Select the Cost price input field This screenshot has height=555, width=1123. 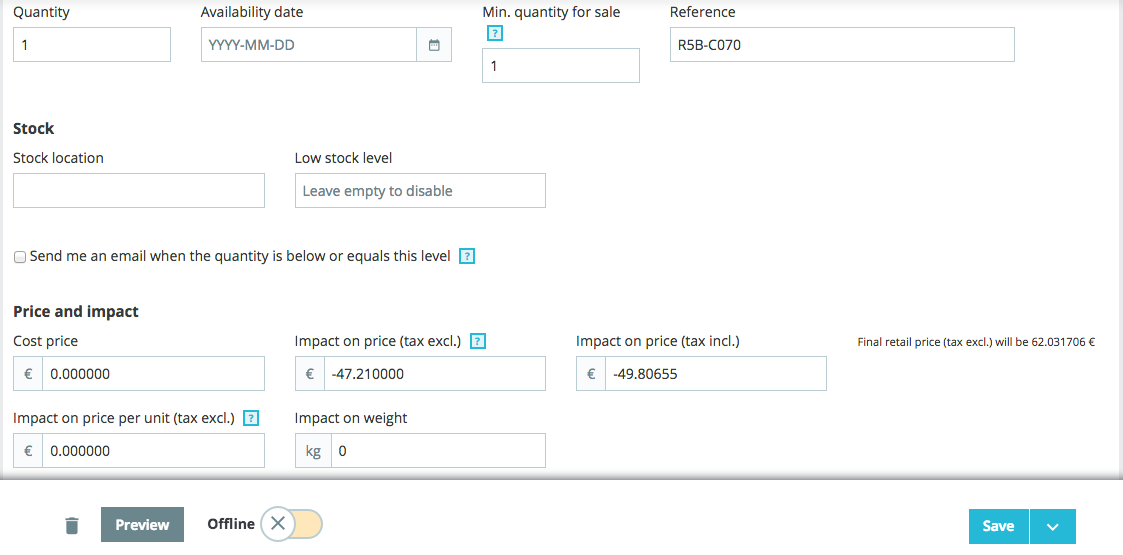point(152,374)
